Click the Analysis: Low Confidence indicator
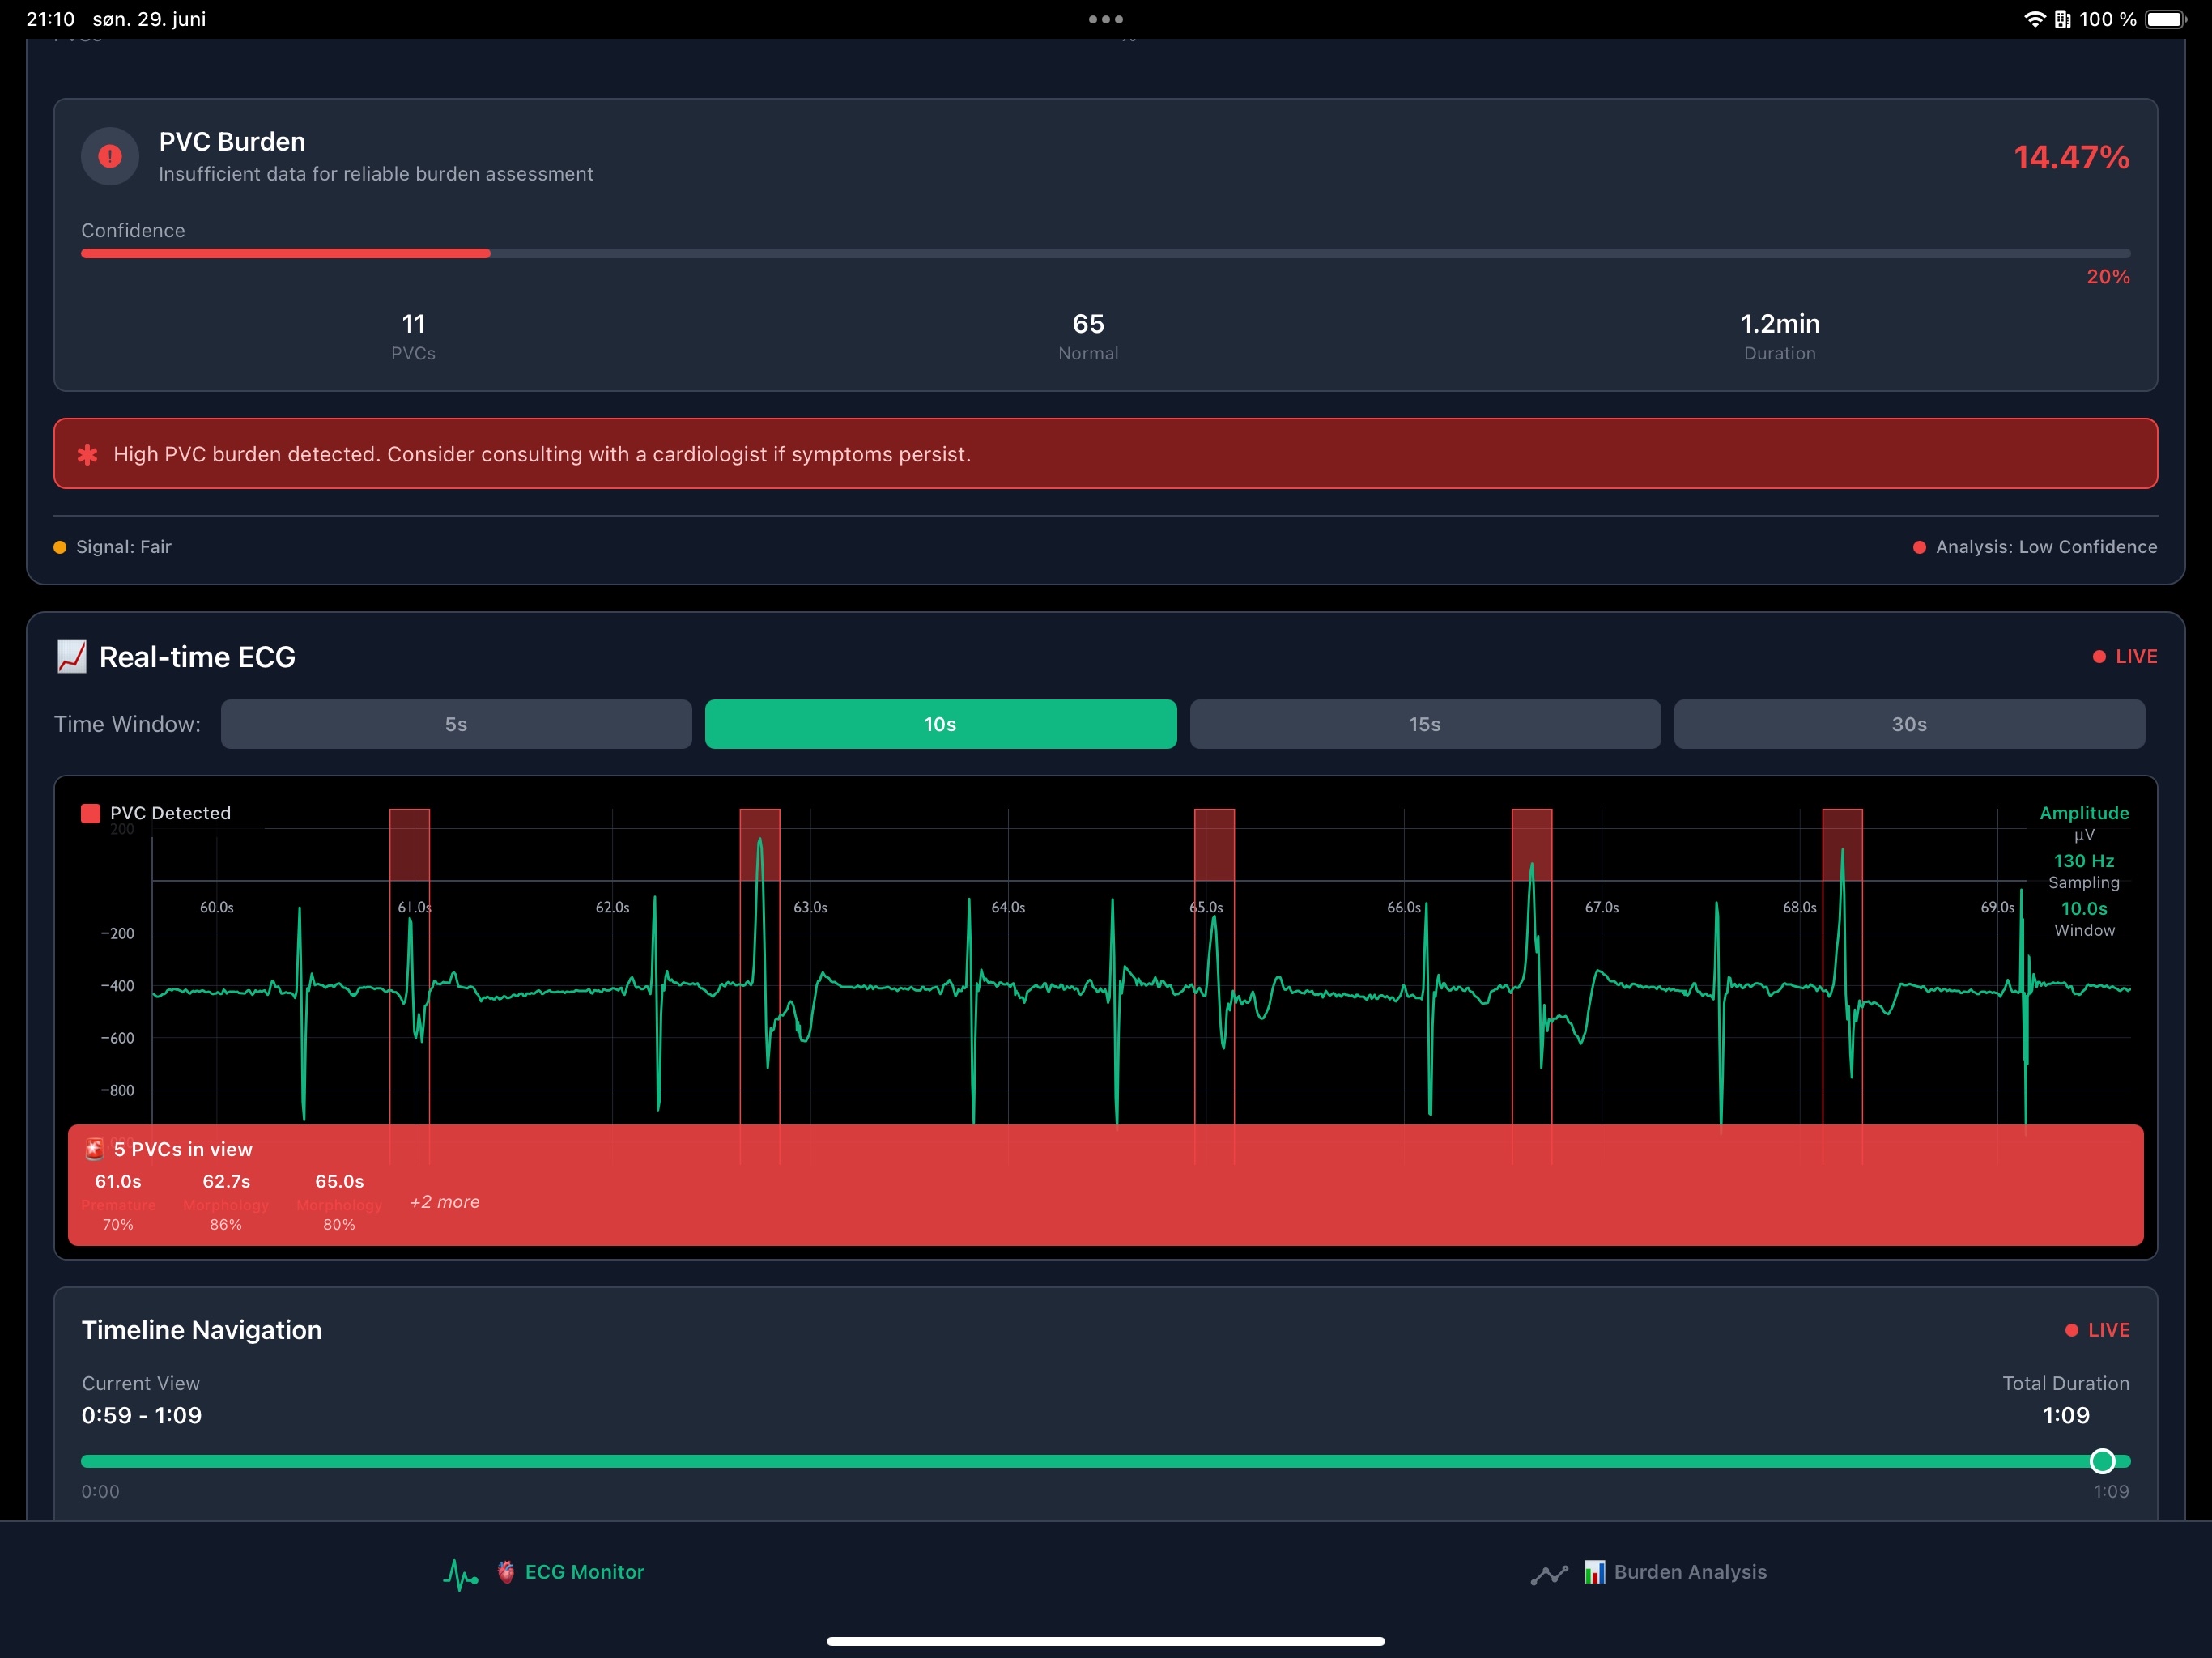 click(2035, 546)
